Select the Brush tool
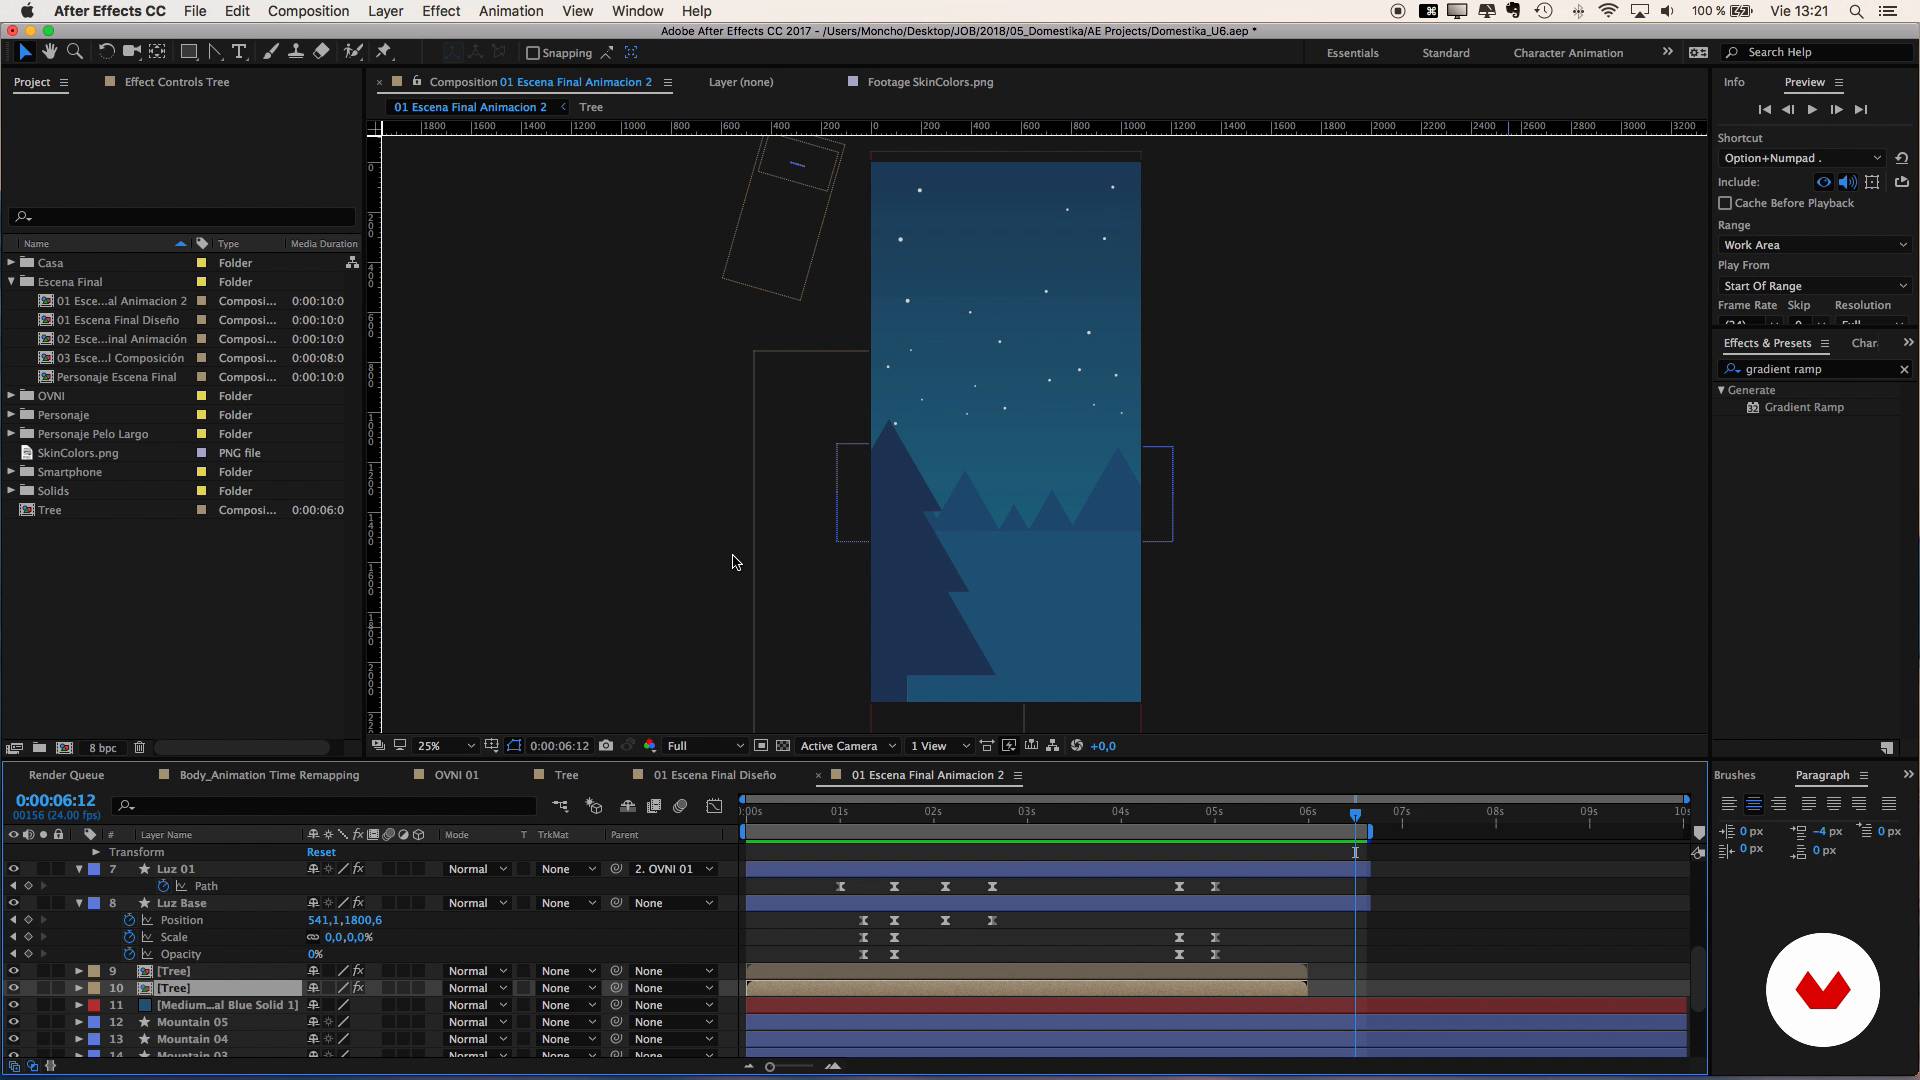Viewport: 1920px width, 1080px height. click(270, 52)
